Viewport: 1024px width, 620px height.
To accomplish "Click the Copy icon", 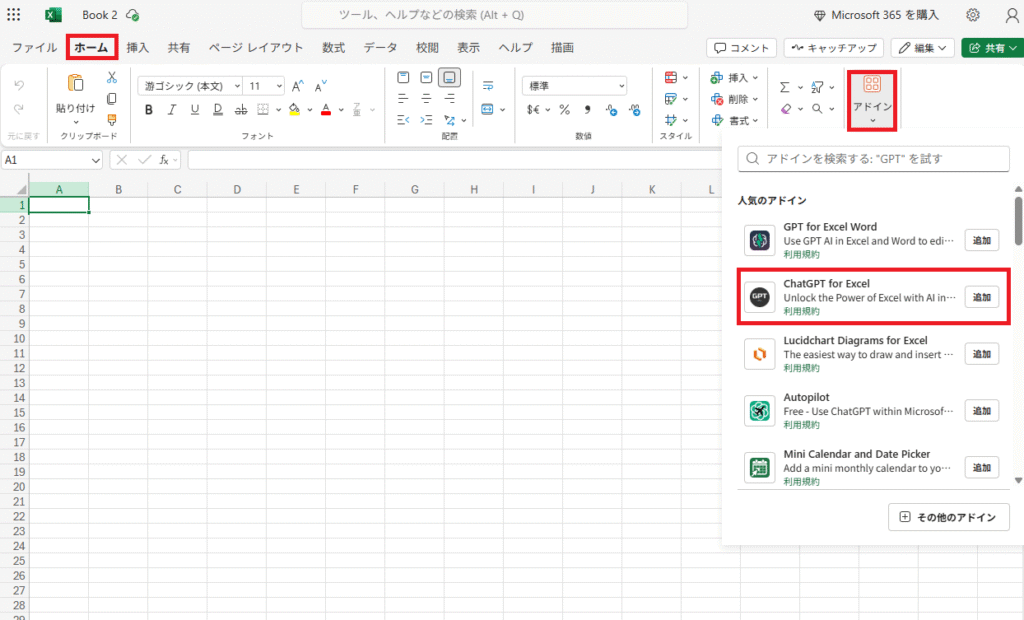I will 112,99.
